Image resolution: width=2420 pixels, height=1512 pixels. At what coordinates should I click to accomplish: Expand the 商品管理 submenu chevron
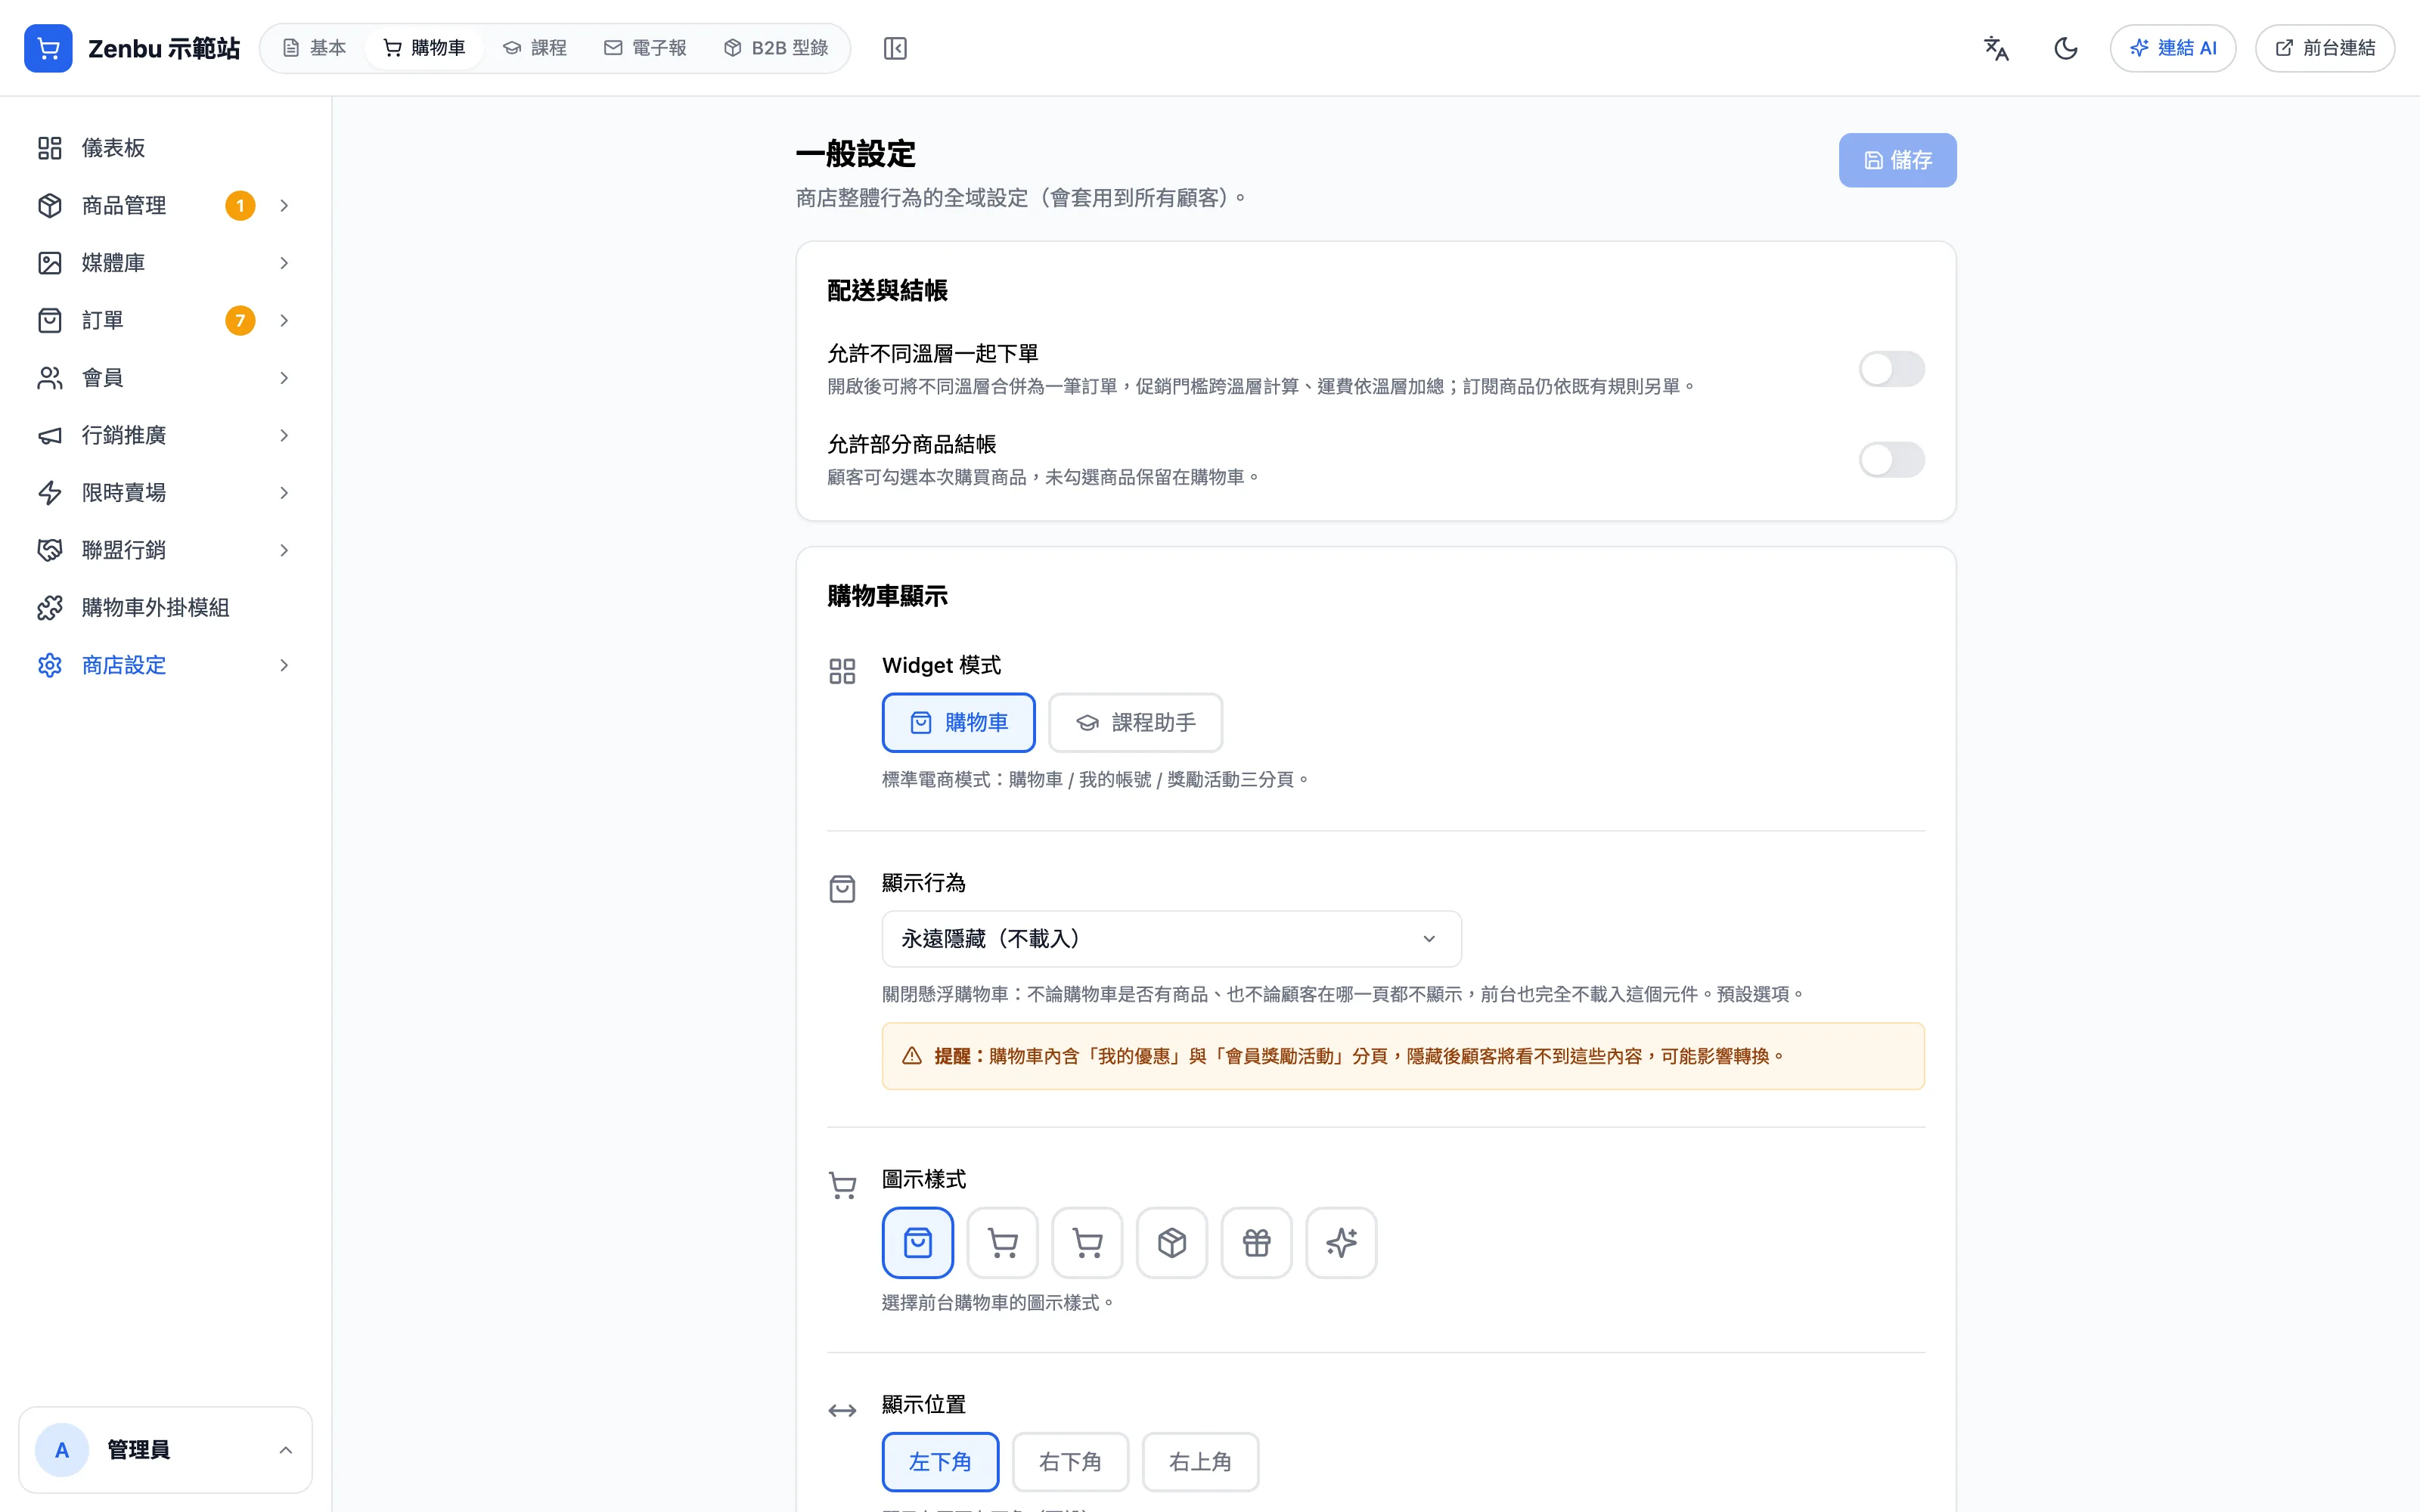(x=284, y=206)
